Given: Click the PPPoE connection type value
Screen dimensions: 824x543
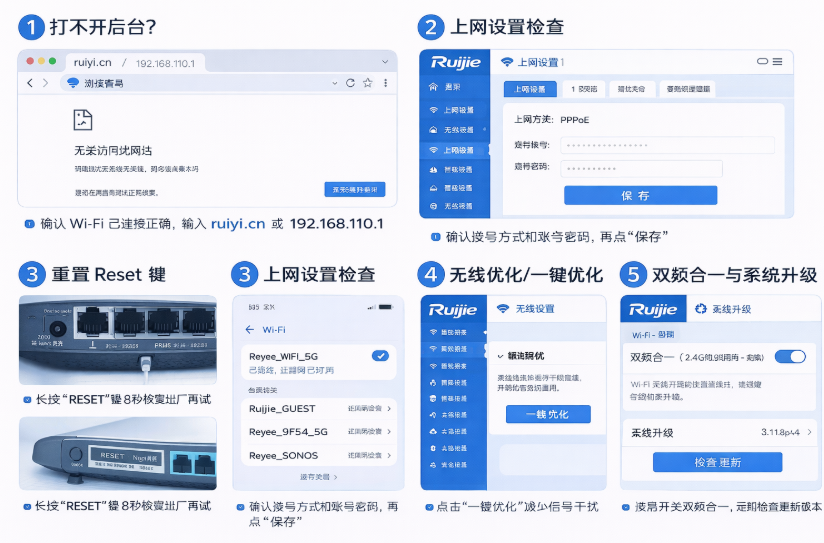Looking at the screenshot, I should (x=574, y=120).
